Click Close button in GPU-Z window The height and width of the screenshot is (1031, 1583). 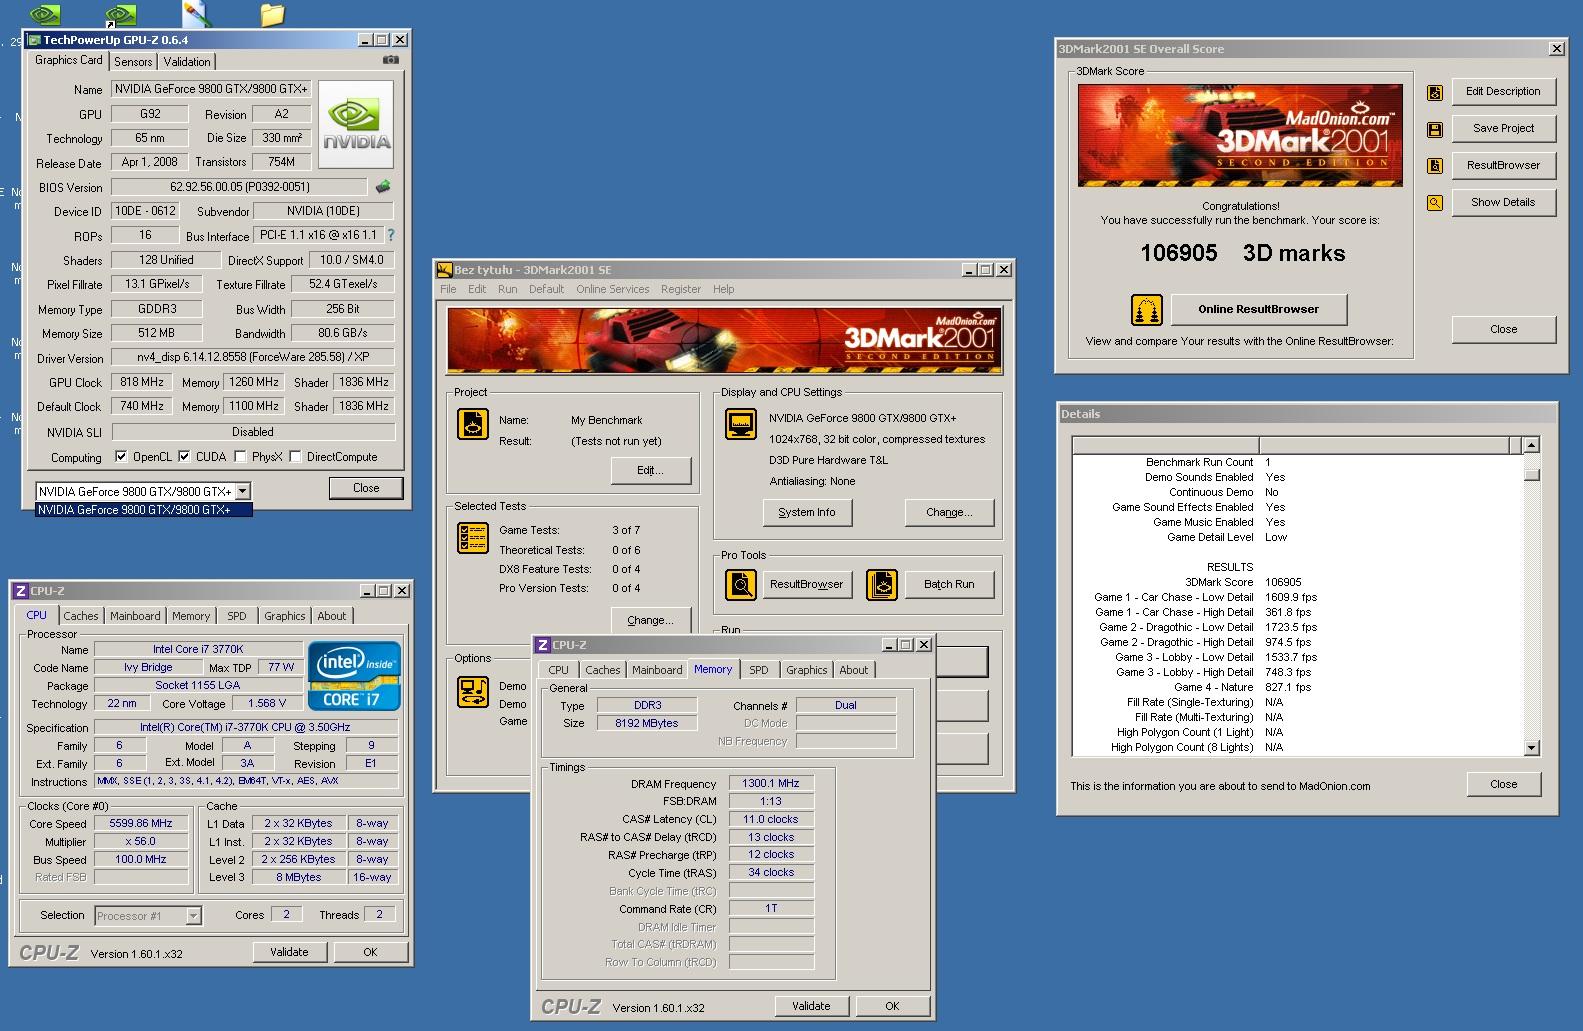[x=366, y=488]
